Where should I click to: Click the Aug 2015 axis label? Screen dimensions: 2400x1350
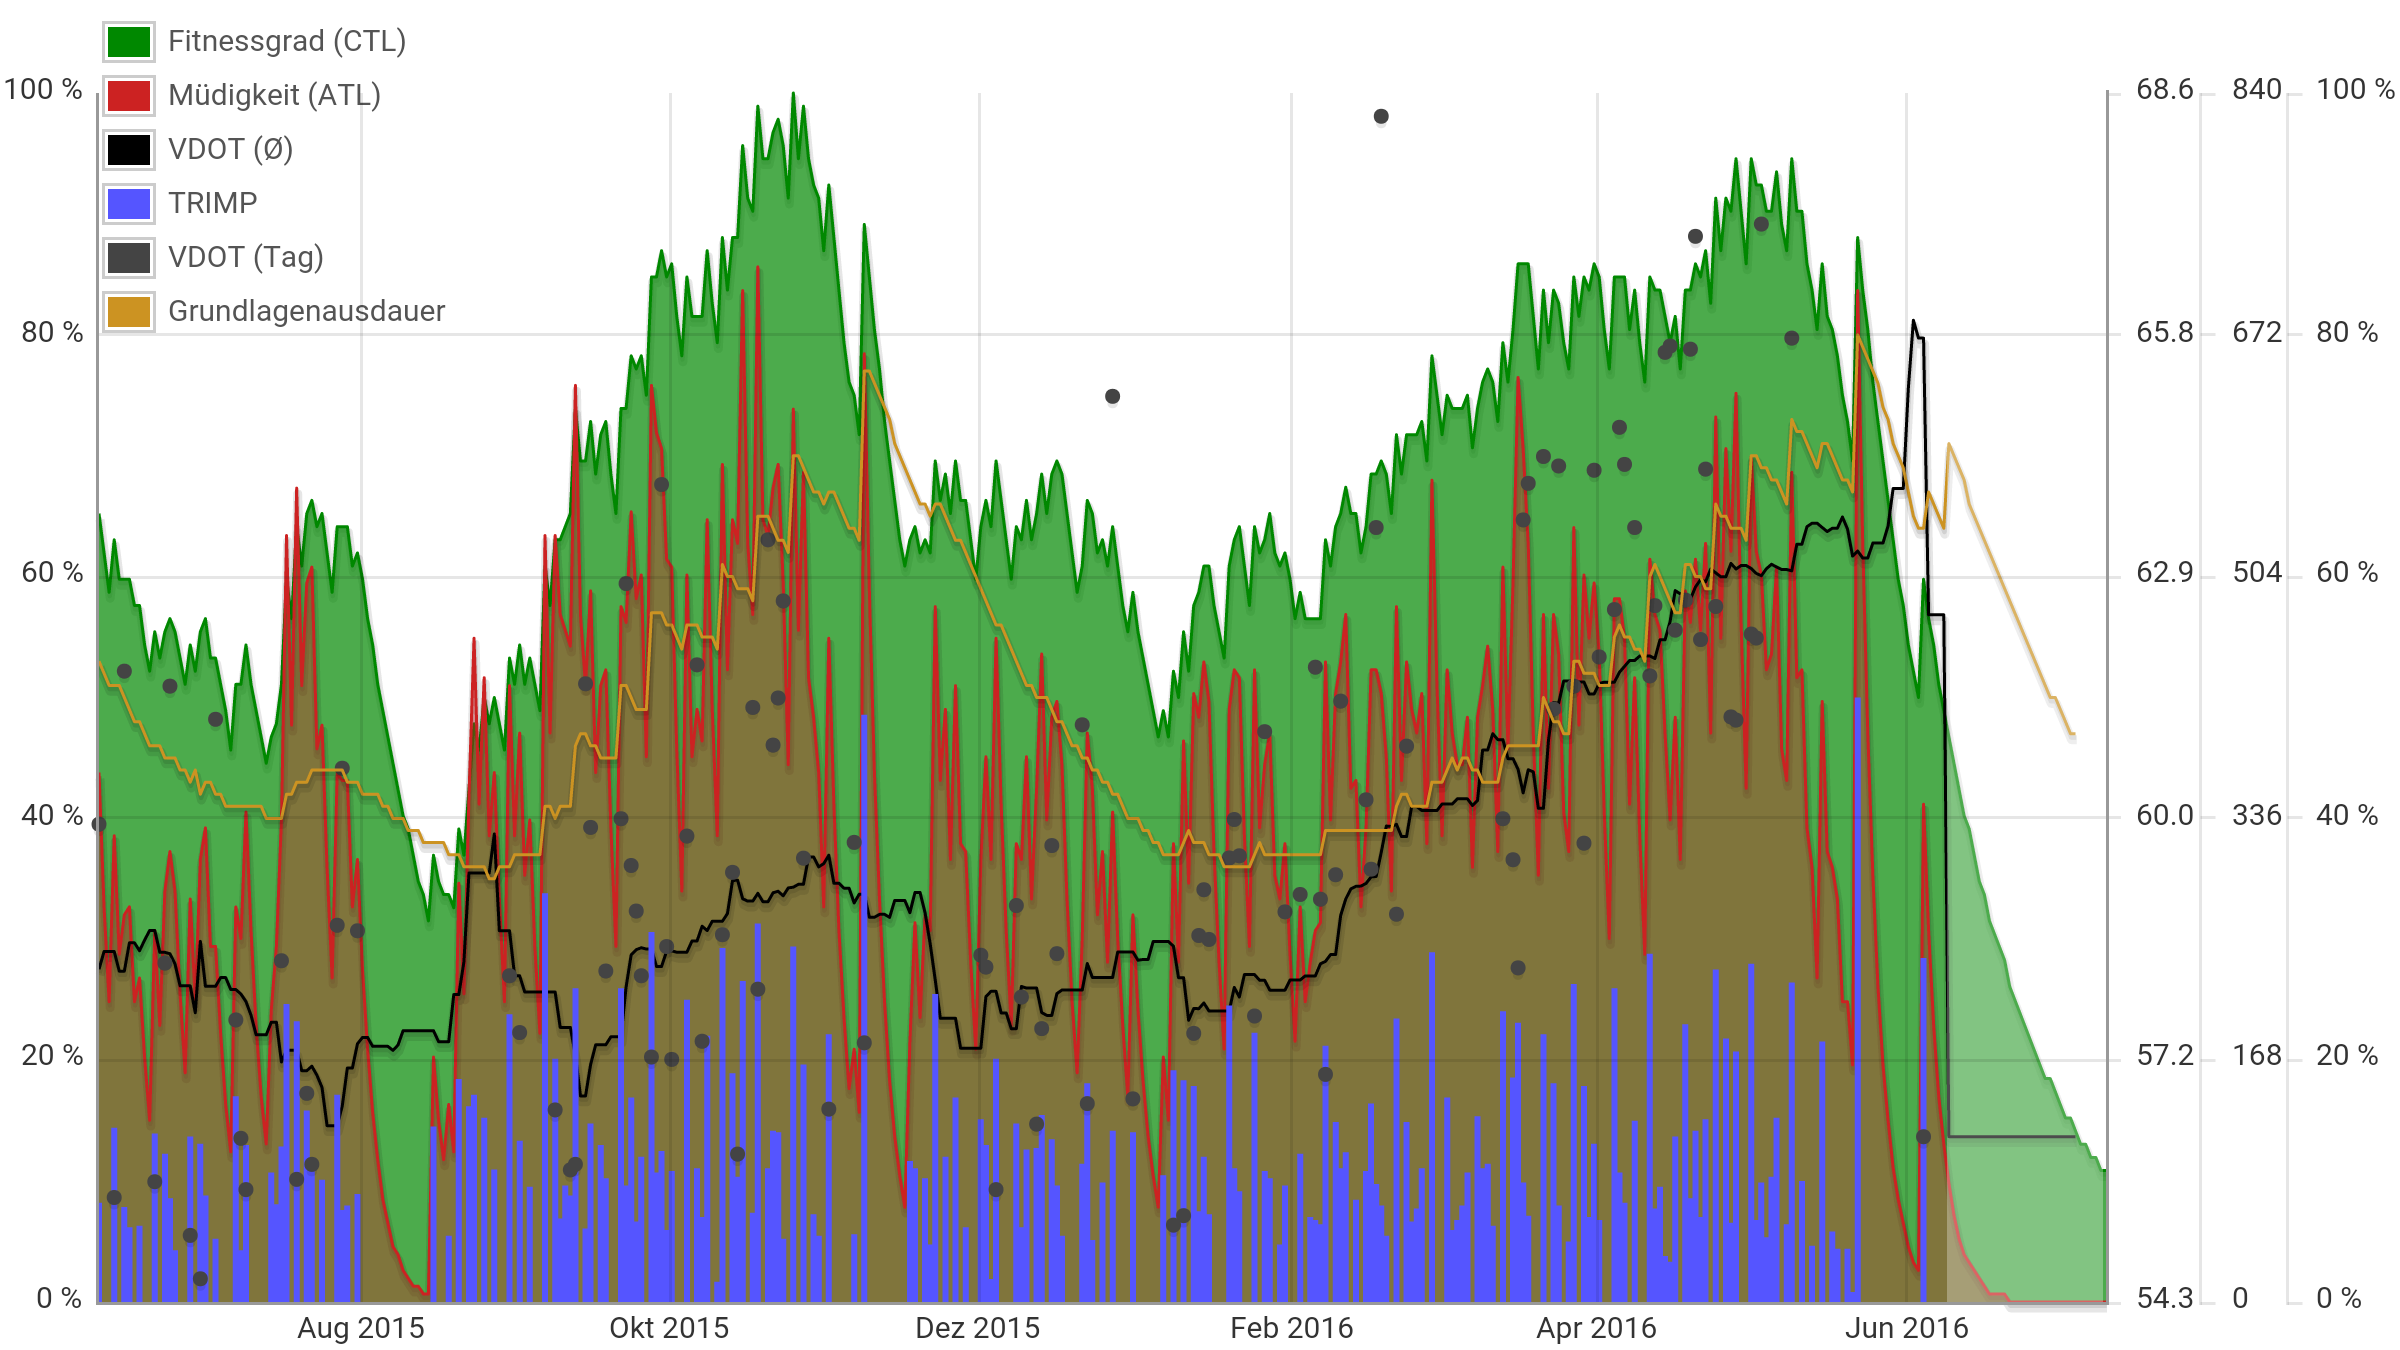coord(361,1329)
